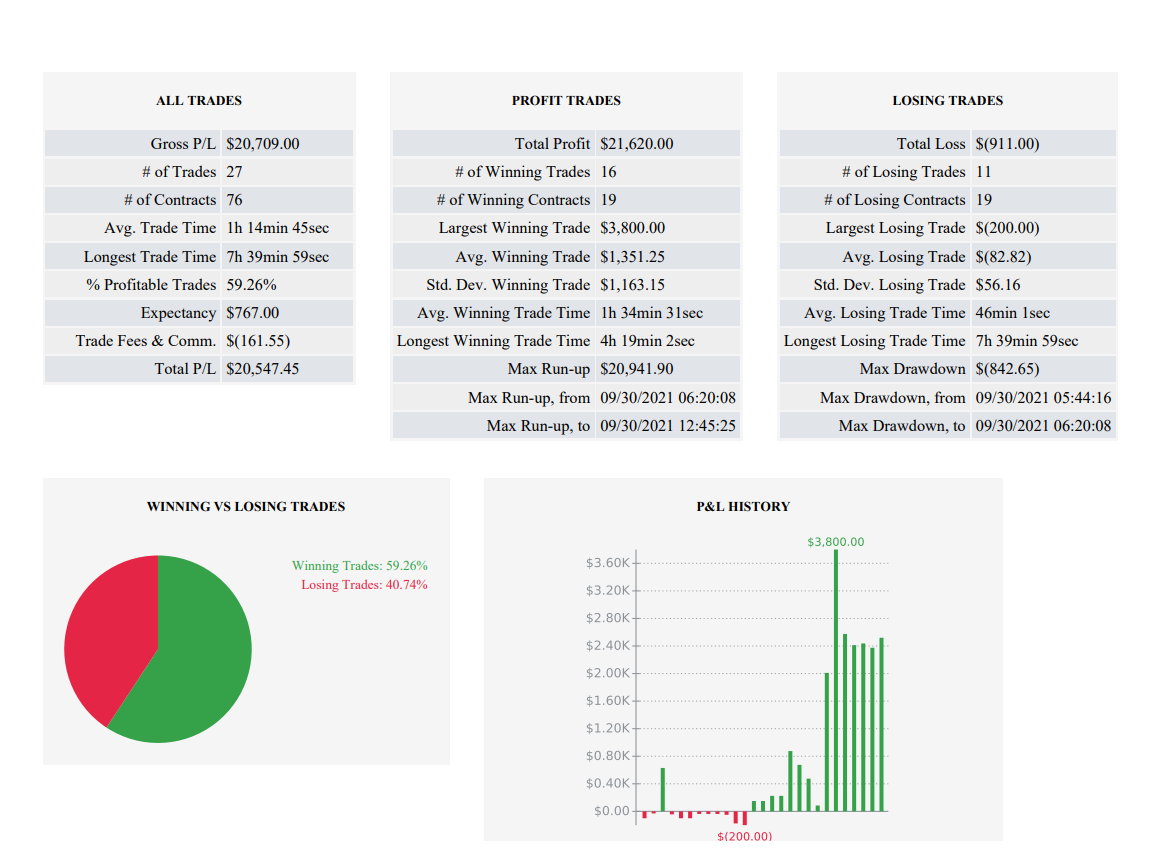Click the % Profitable Trades value 59.26%

click(251, 284)
